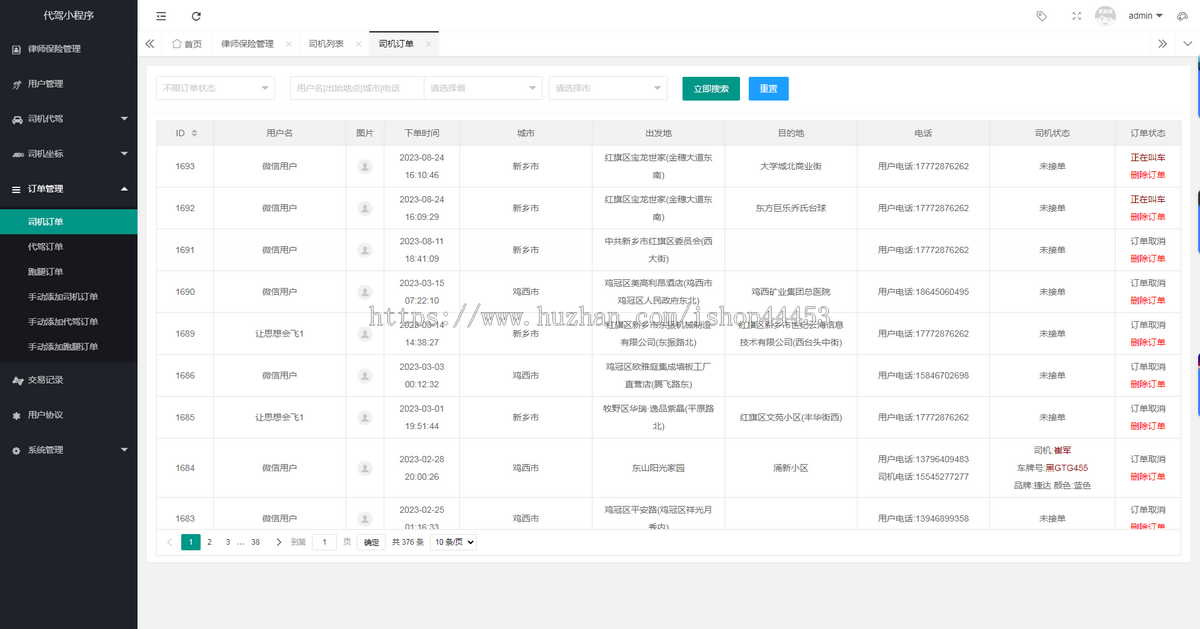The width and height of the screenshot is (1200, 629).
Task: Click the car icon next to 司机代驾
Action: [17, 119]
